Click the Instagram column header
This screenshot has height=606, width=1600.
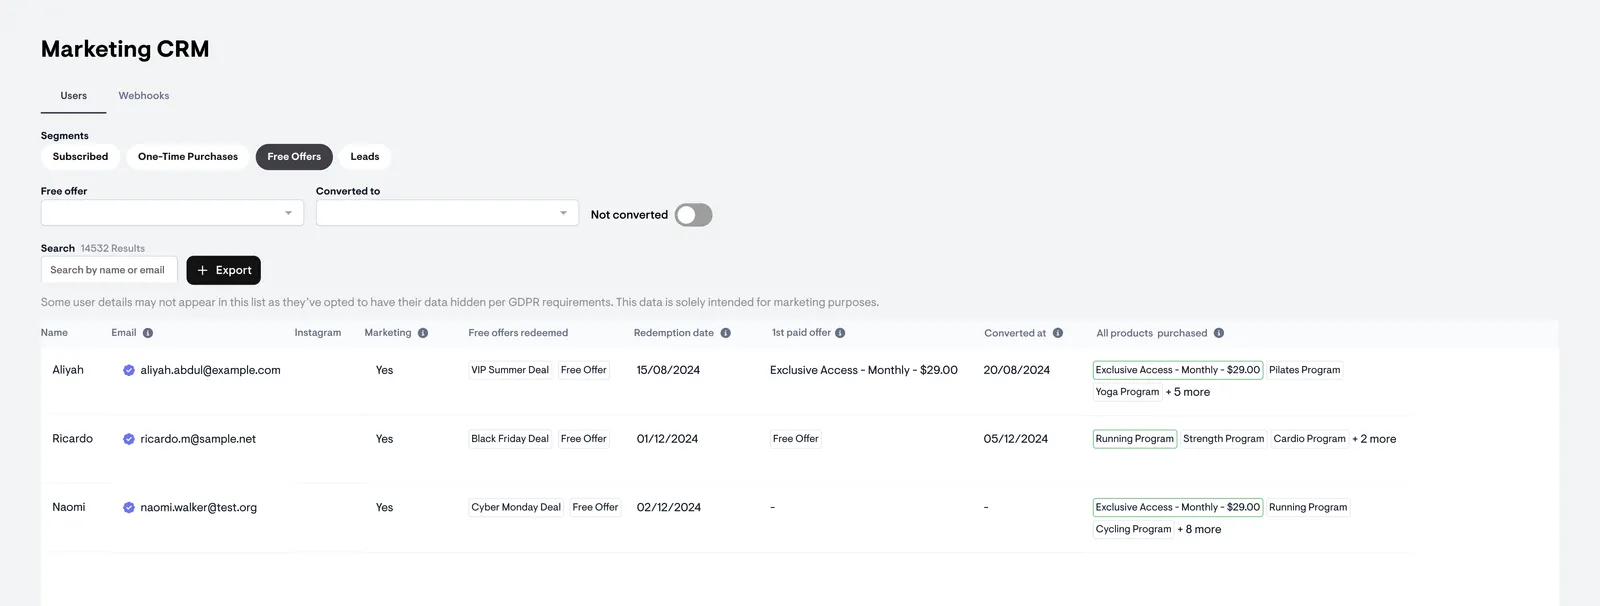[x=318, y=333]
